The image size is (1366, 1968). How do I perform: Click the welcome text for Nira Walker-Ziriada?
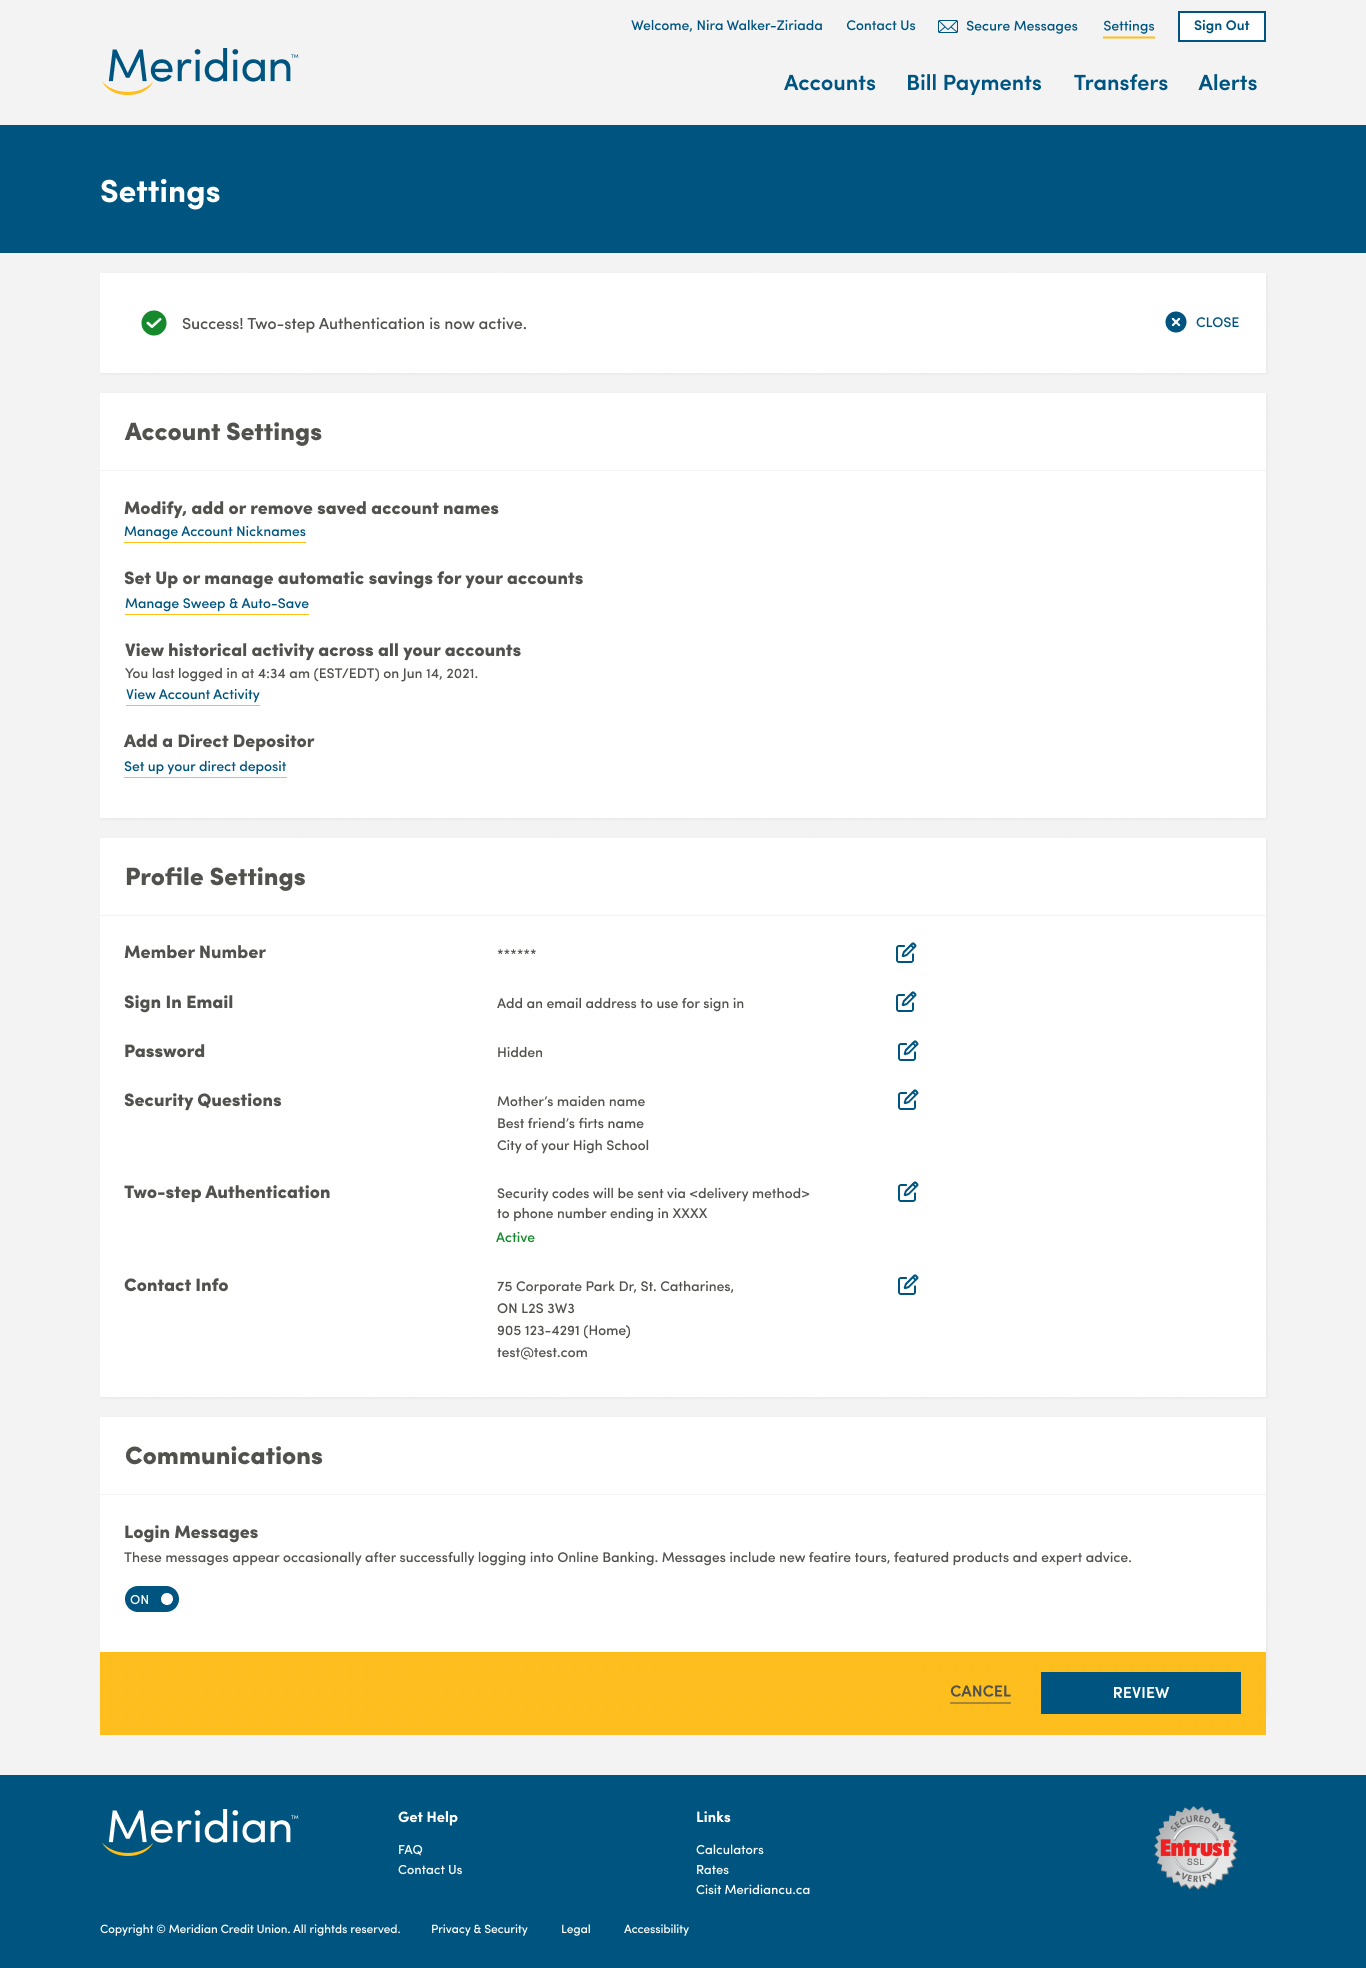pos(727,26)
